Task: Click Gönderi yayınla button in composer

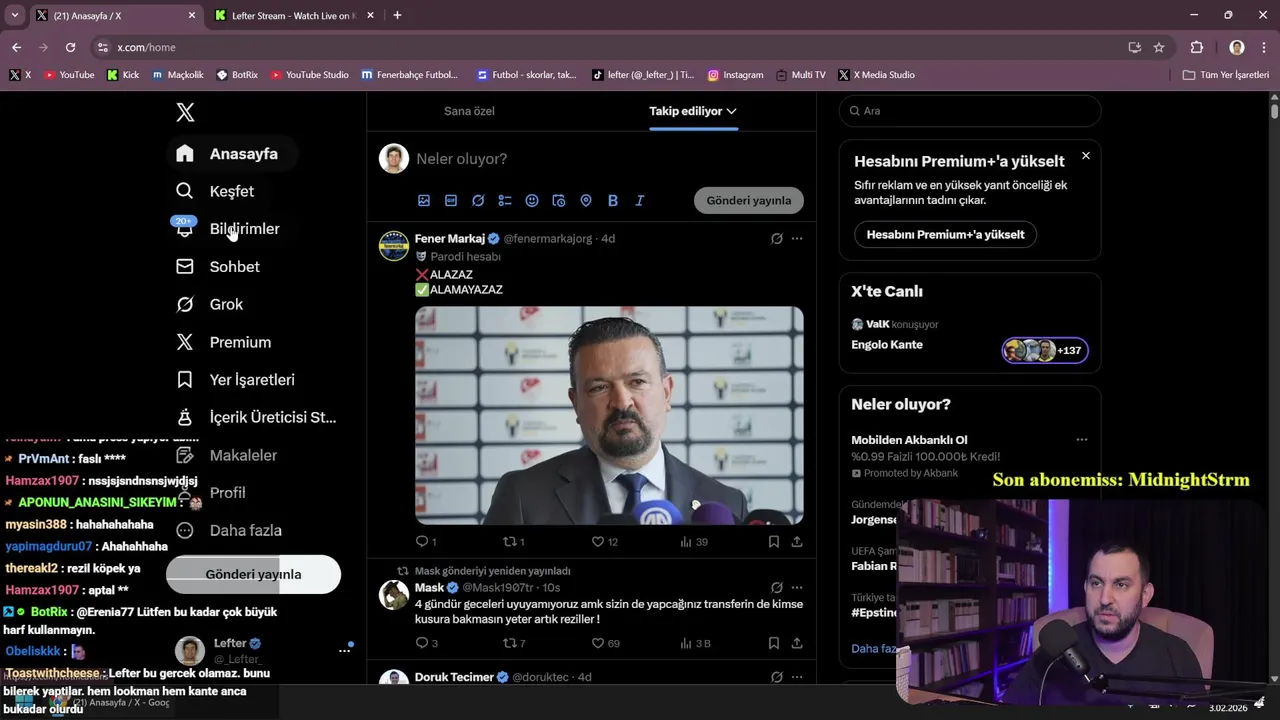Action: point(749,200)
